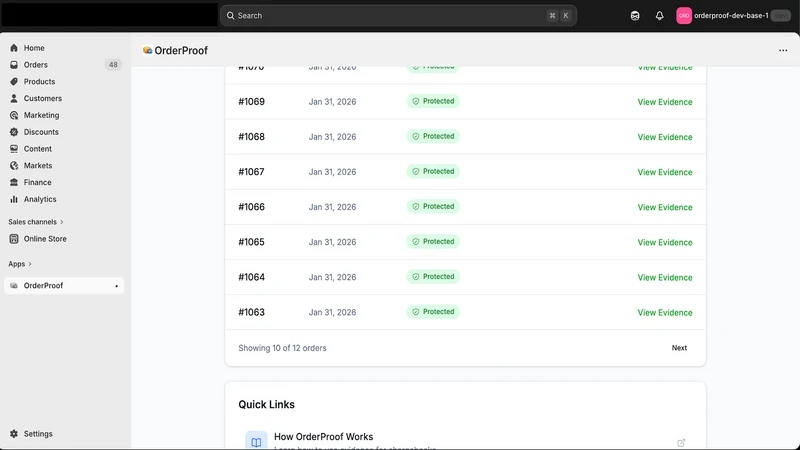Click the store avatar icon
The image size is (800, 450).
click(x=684, y=16)
